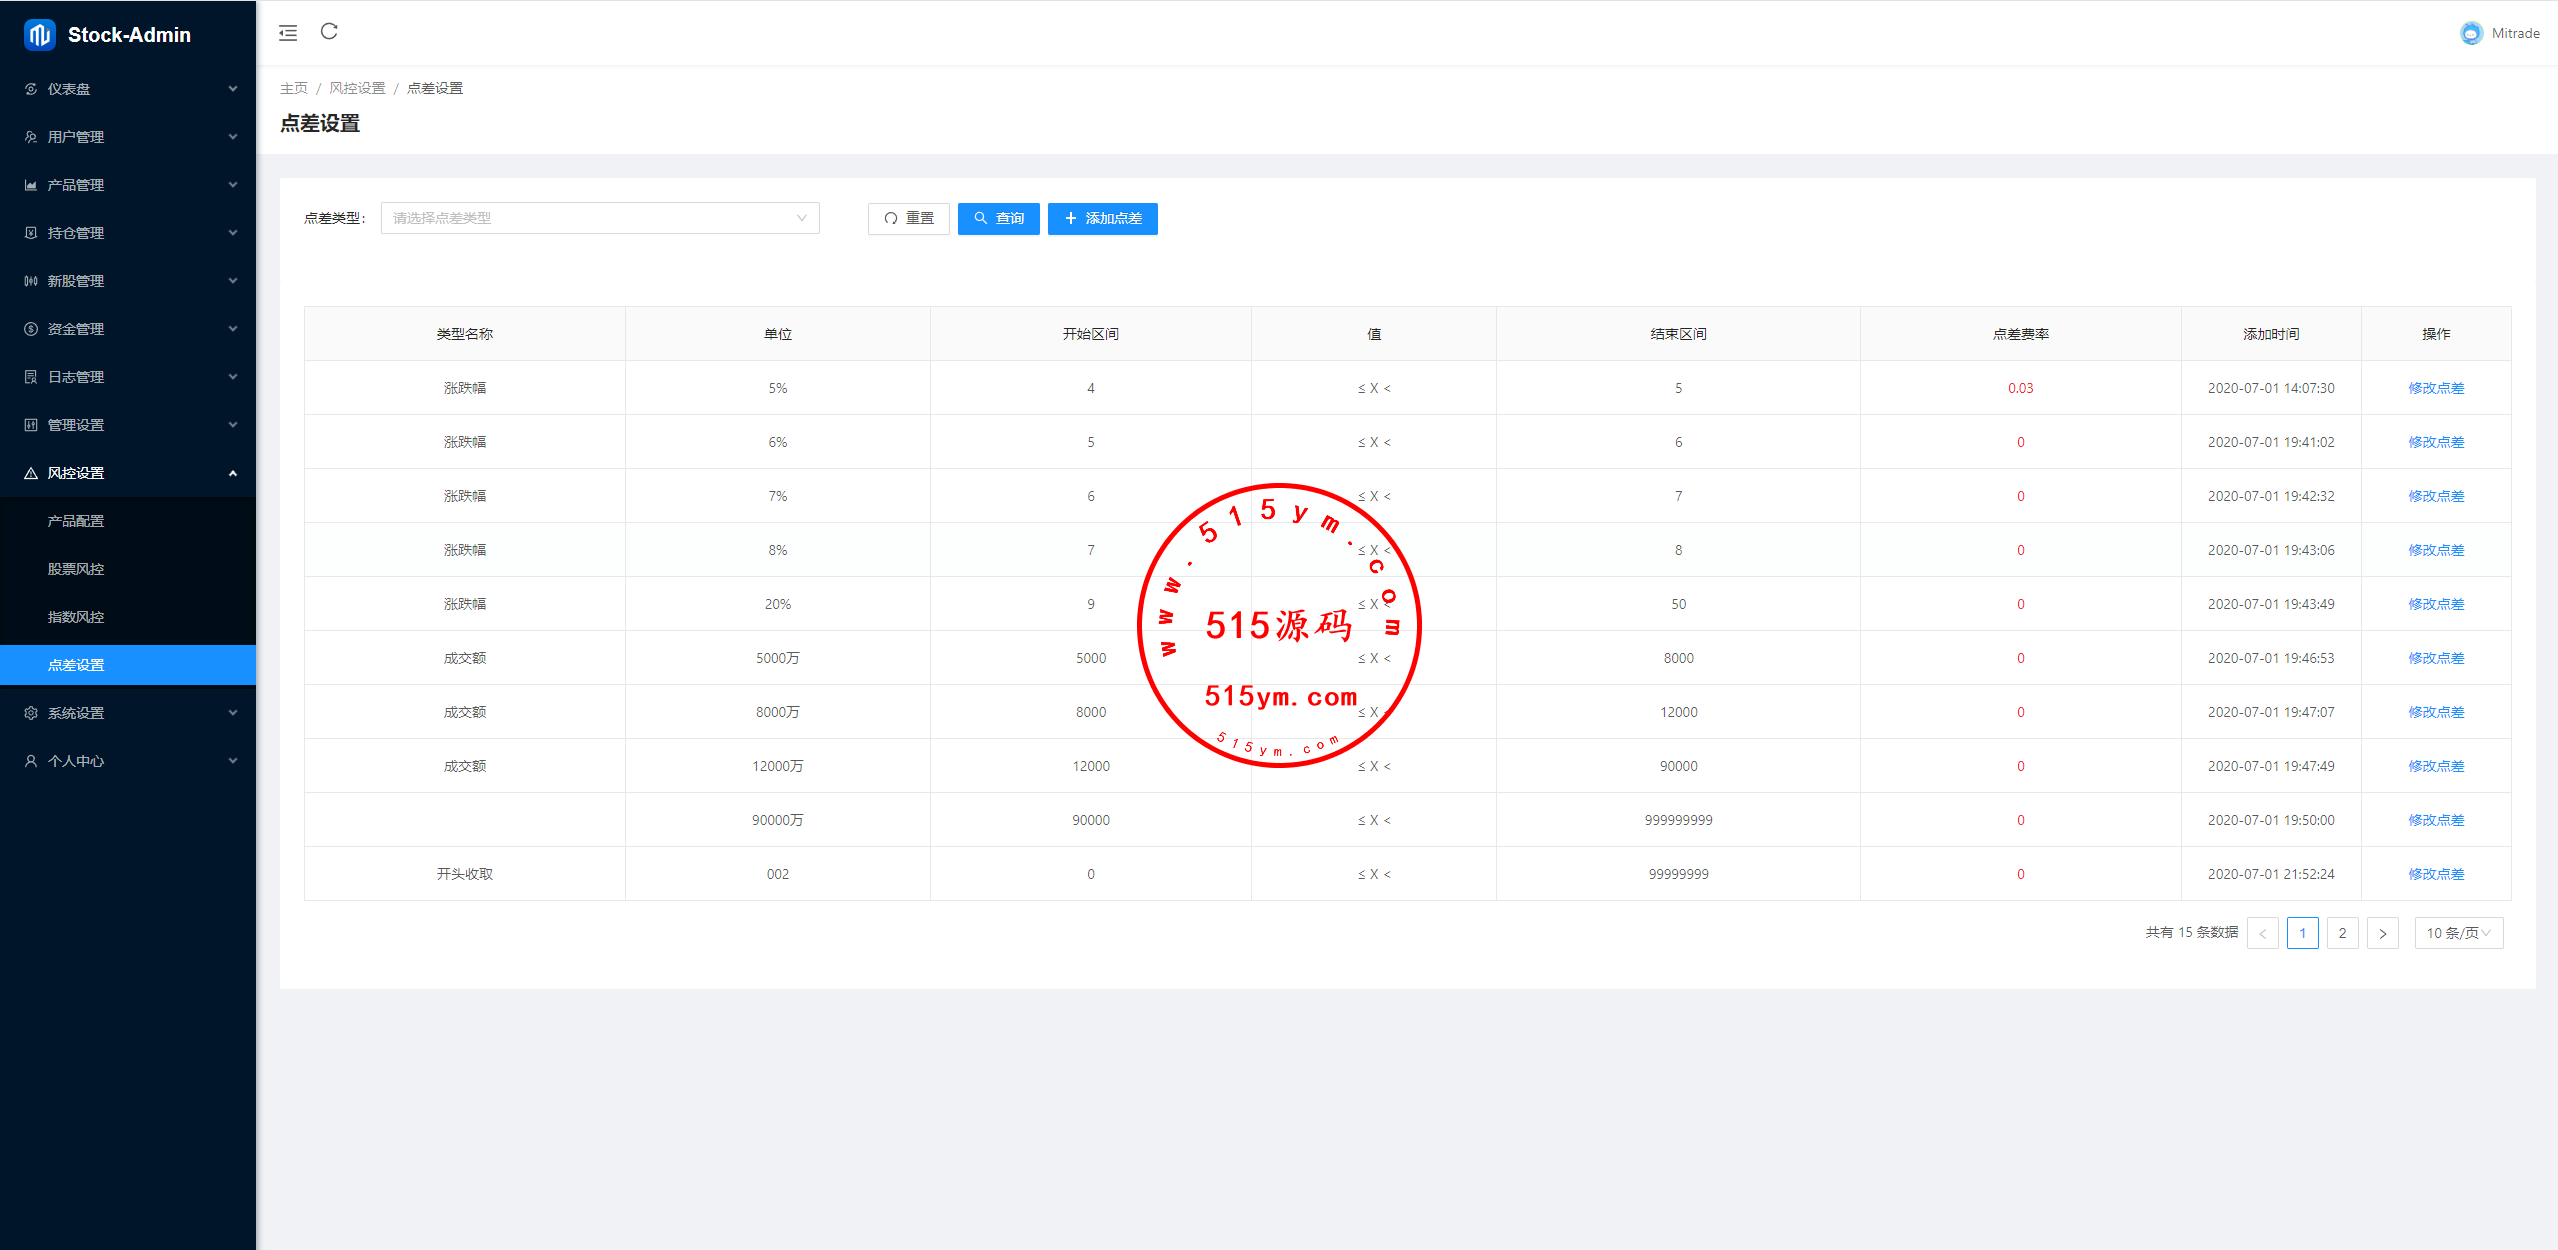
Task: Click 修改点差 link for 5% row
Action: click(2435, 388)
